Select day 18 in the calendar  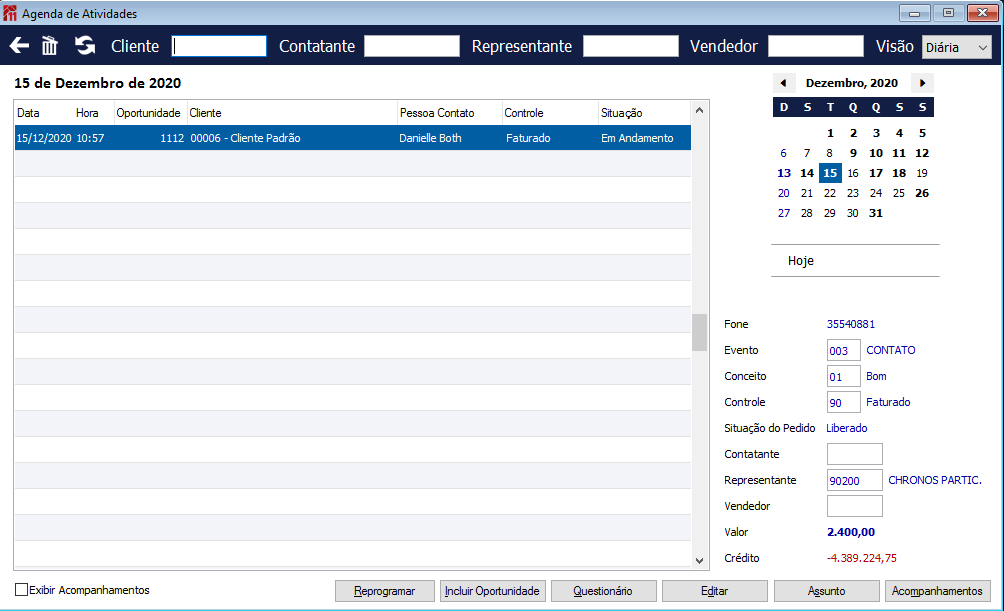click(899, 173)
